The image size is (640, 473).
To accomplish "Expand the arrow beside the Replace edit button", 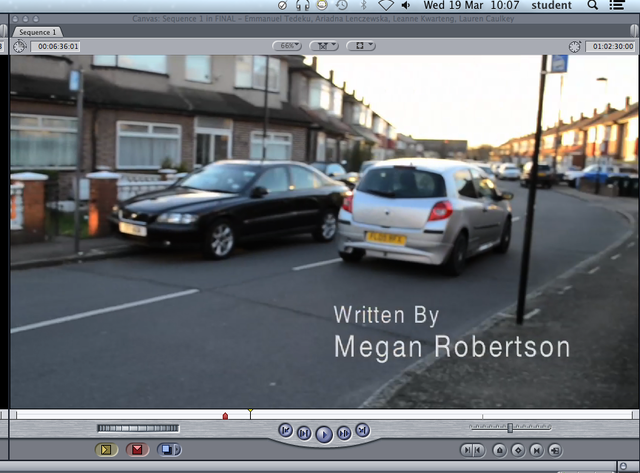I will pos(178,450).
